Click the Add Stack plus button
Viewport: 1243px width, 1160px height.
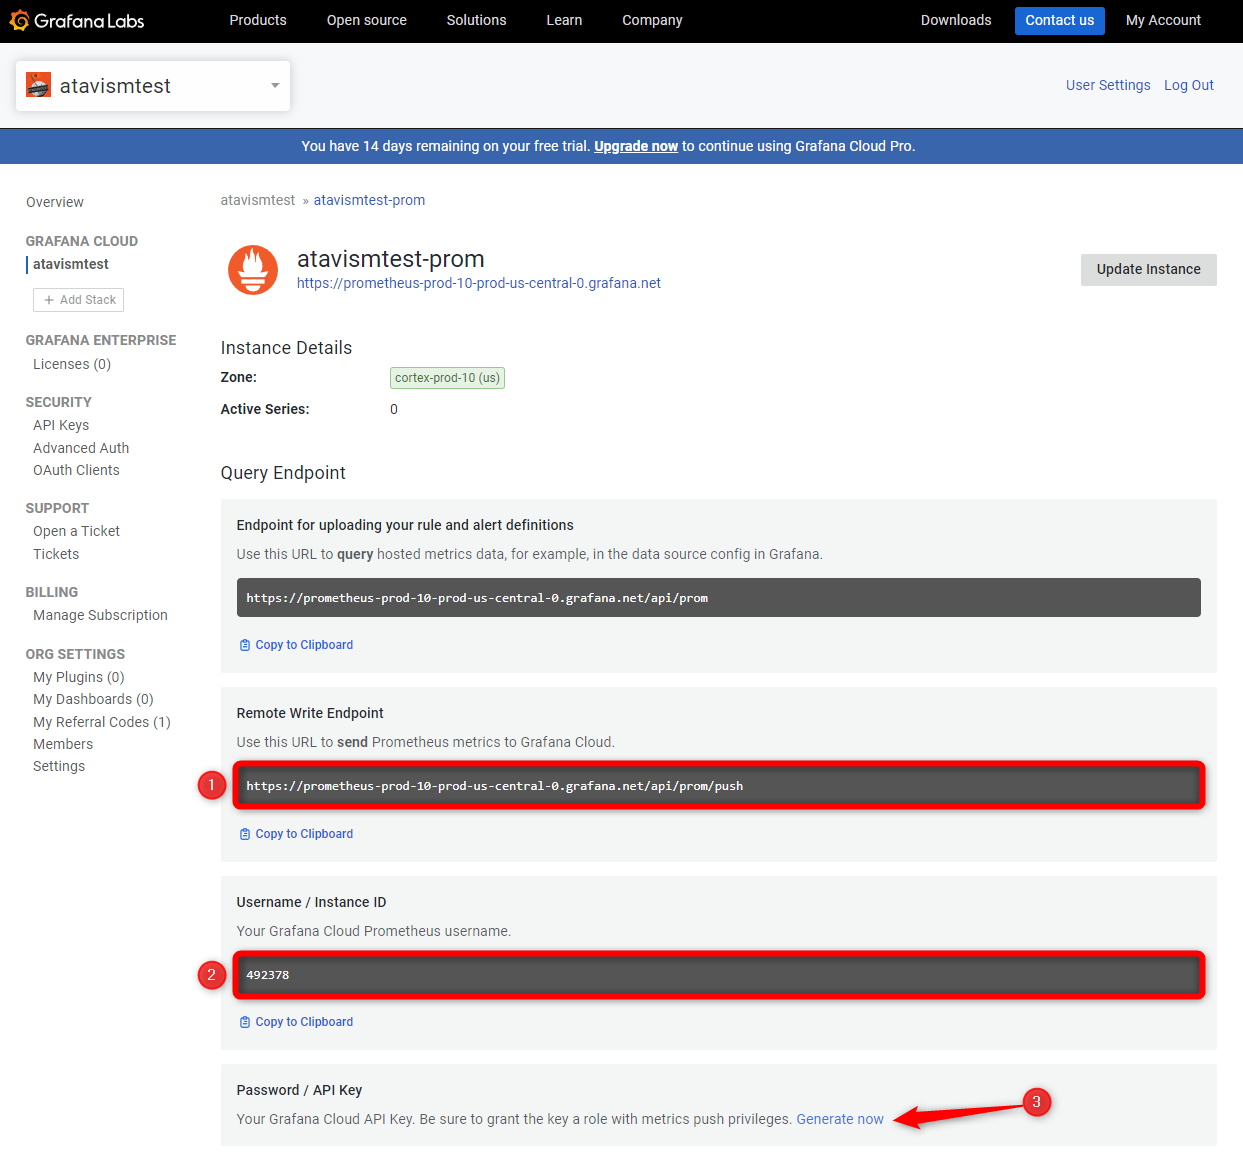pos(79,300)
